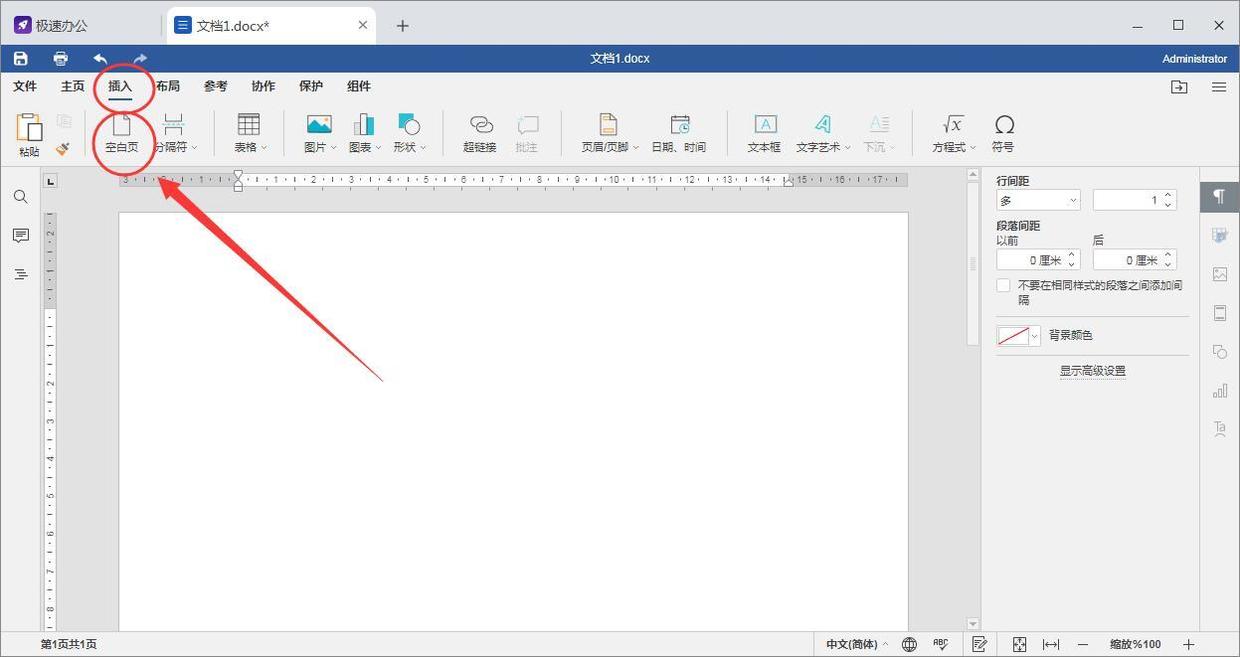Viewport: 1240px width, 657px height.
Task: Click fit to page icon
Action: click(x=1019, y=644)
